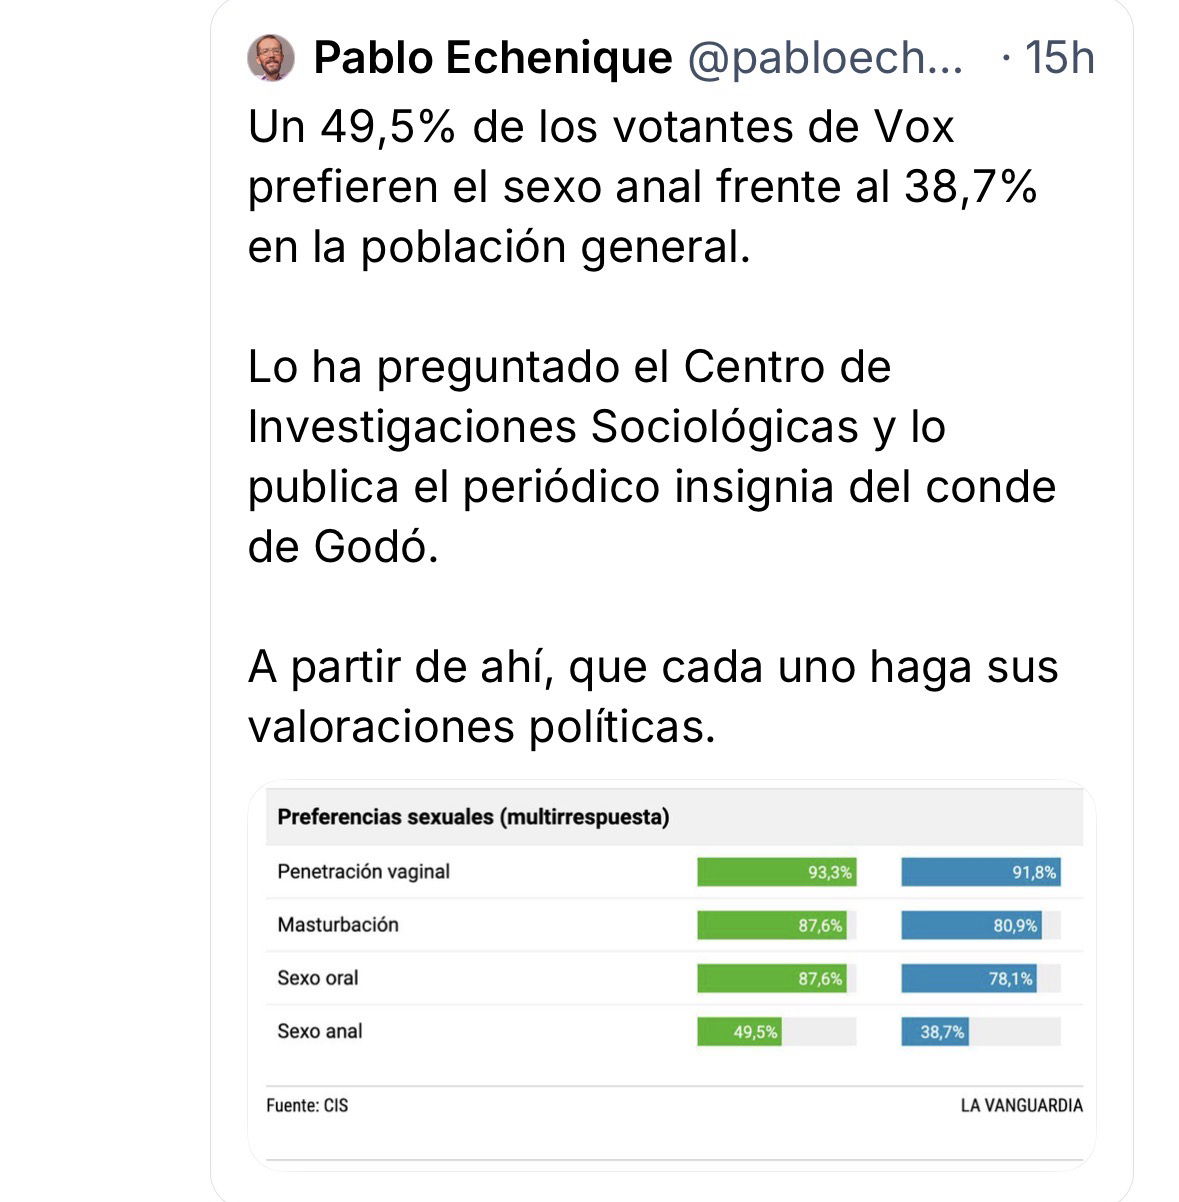Click the blue 38,7% bar

click(x=934, y=1032)
